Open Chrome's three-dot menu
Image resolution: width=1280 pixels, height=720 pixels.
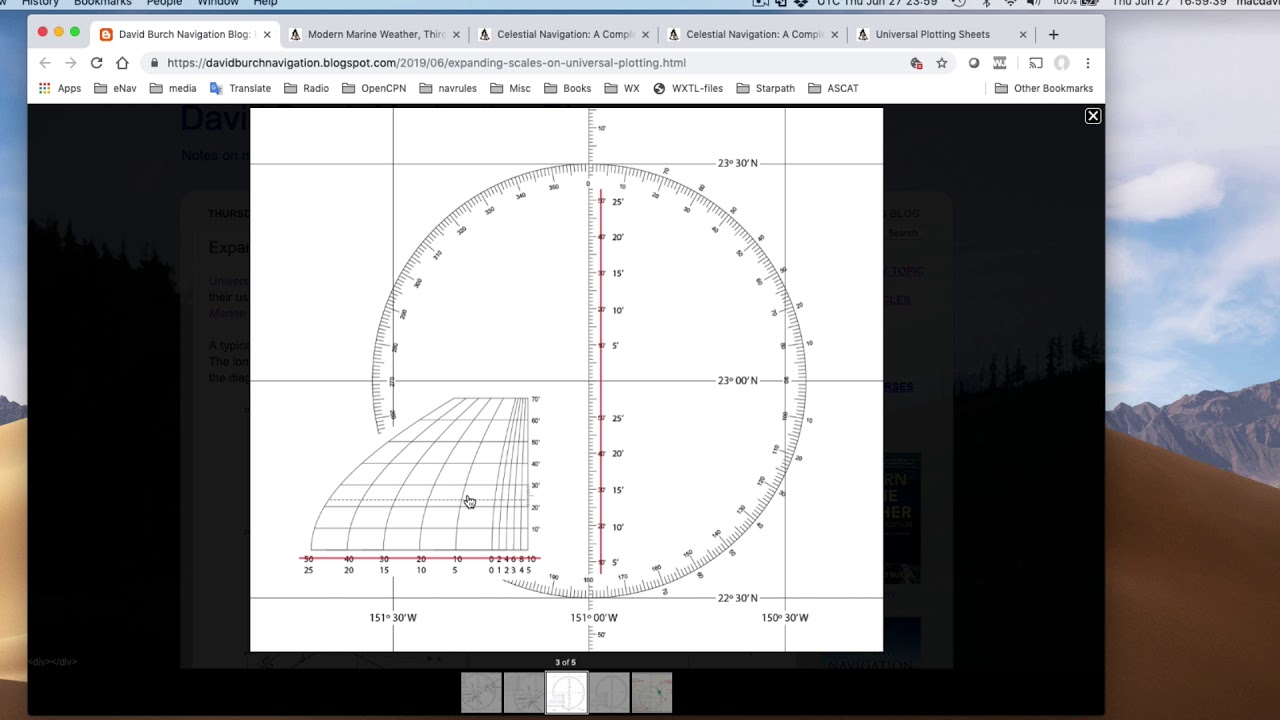pyautogui.click(x=1088, y=63)
